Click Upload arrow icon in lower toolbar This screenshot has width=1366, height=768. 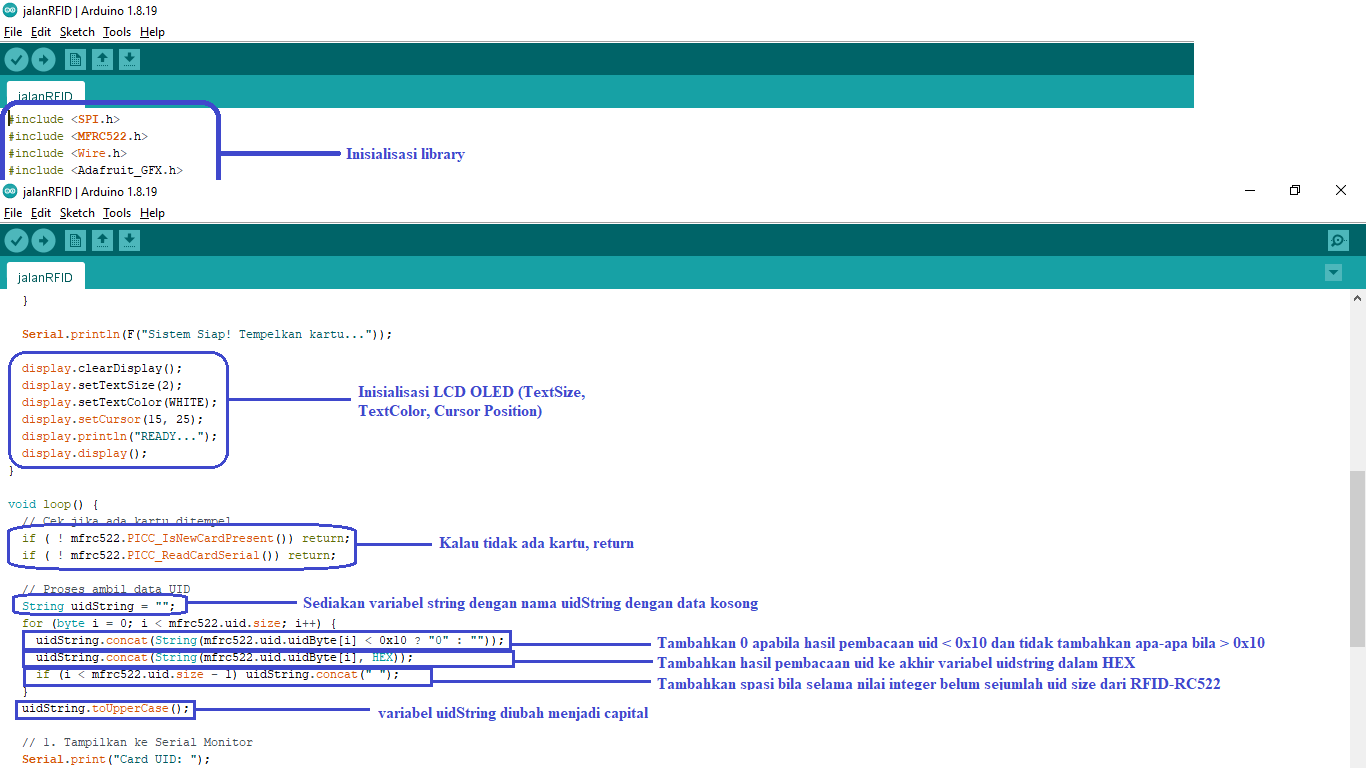(x=43, y=241)
